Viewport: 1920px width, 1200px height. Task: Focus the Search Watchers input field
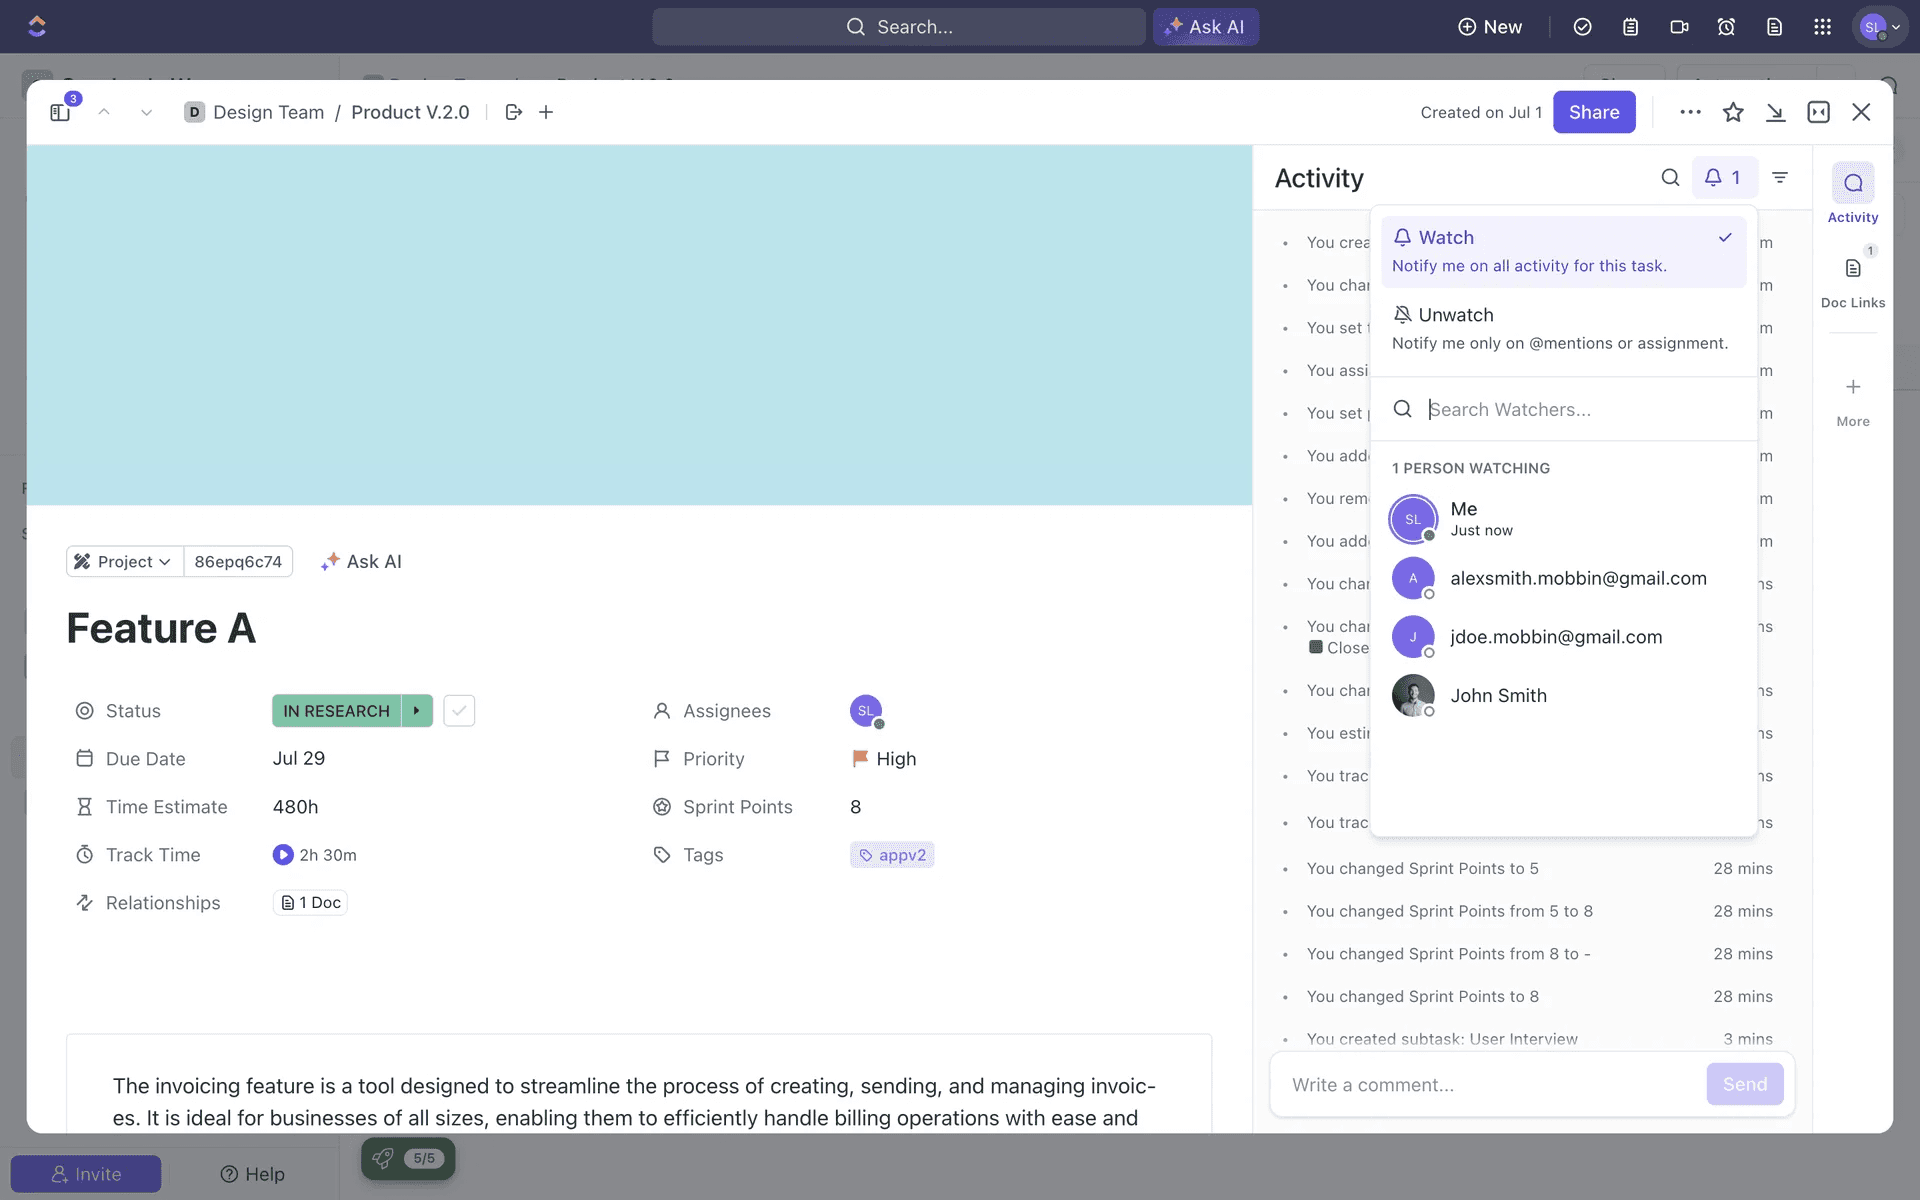pyautogui.click(x=1580, y=410)
